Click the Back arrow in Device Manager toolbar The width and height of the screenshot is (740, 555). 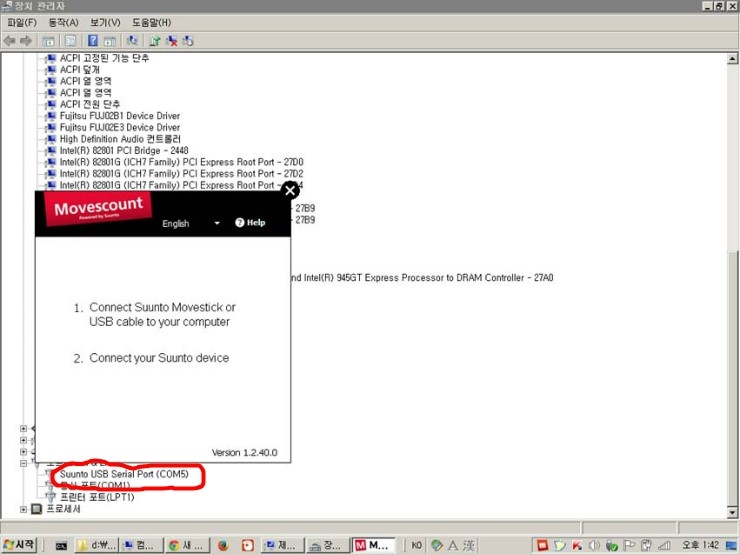click(x=9, y=41)
